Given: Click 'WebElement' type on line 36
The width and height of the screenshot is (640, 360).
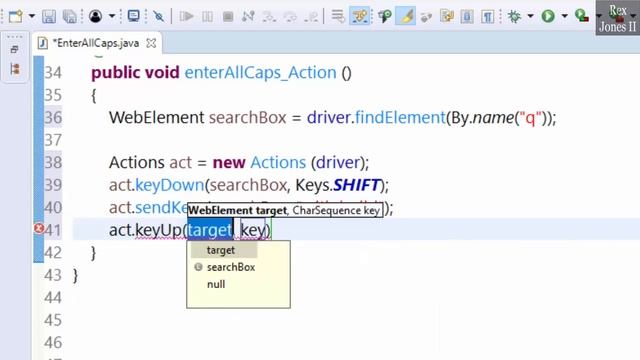Looking at the screenshot, I should (156, 118).
